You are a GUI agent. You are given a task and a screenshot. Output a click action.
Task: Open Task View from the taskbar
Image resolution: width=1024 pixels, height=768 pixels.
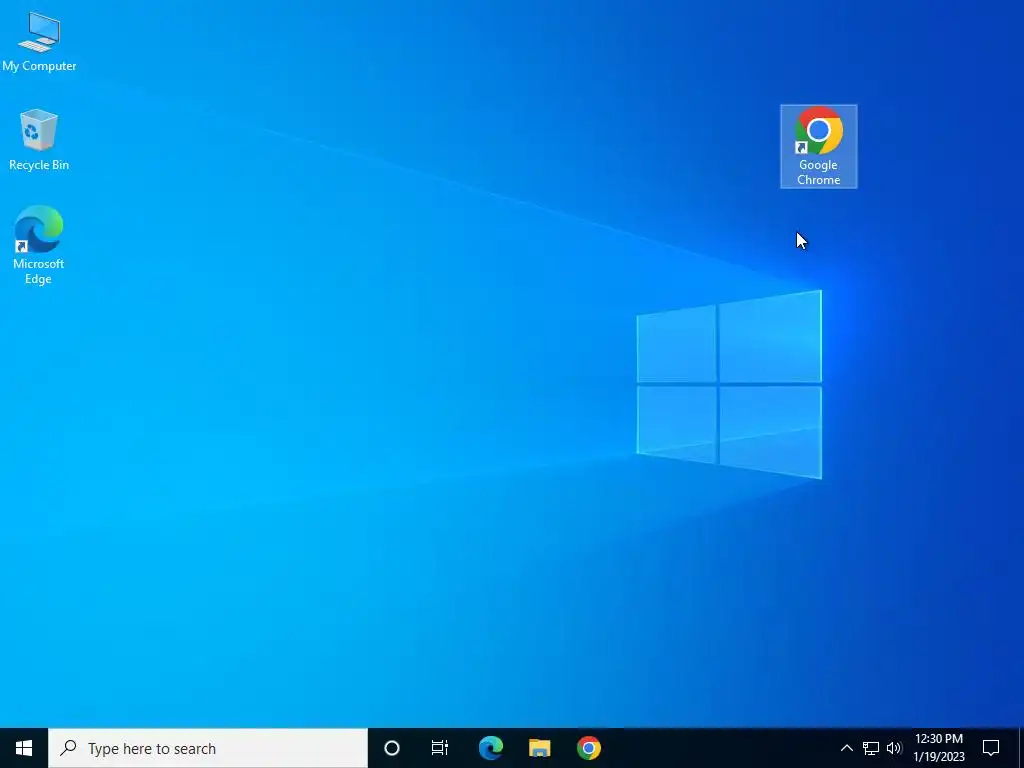click(440, 748)
